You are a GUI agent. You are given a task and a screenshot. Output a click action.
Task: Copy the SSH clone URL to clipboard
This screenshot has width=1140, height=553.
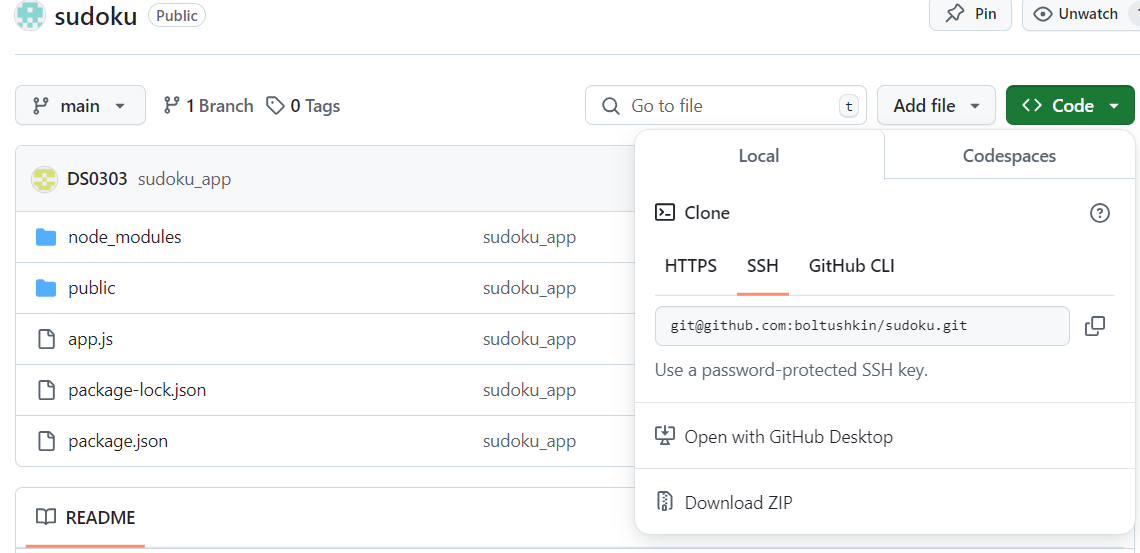(x=1094, y=326)
